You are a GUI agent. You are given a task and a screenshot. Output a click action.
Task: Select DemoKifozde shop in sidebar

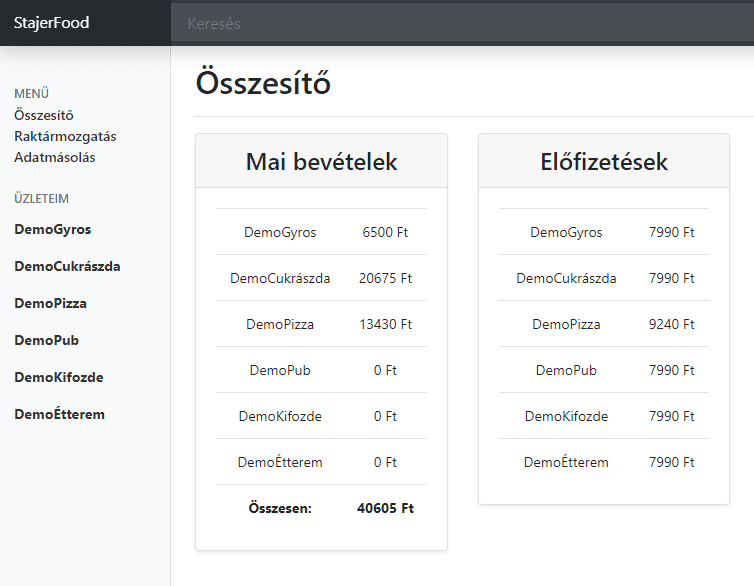(59, 377)
